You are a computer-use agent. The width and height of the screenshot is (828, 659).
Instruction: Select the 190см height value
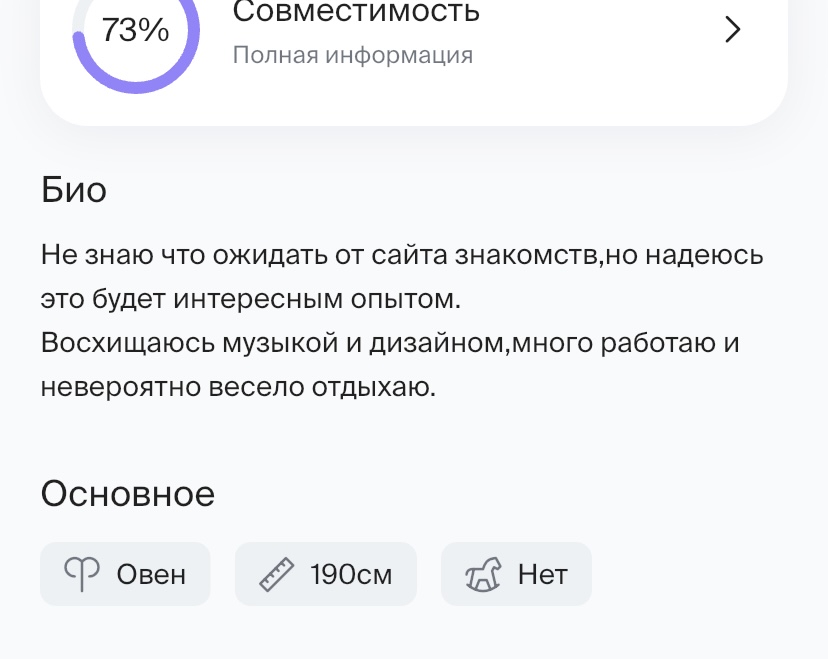(x=351, y=575)
